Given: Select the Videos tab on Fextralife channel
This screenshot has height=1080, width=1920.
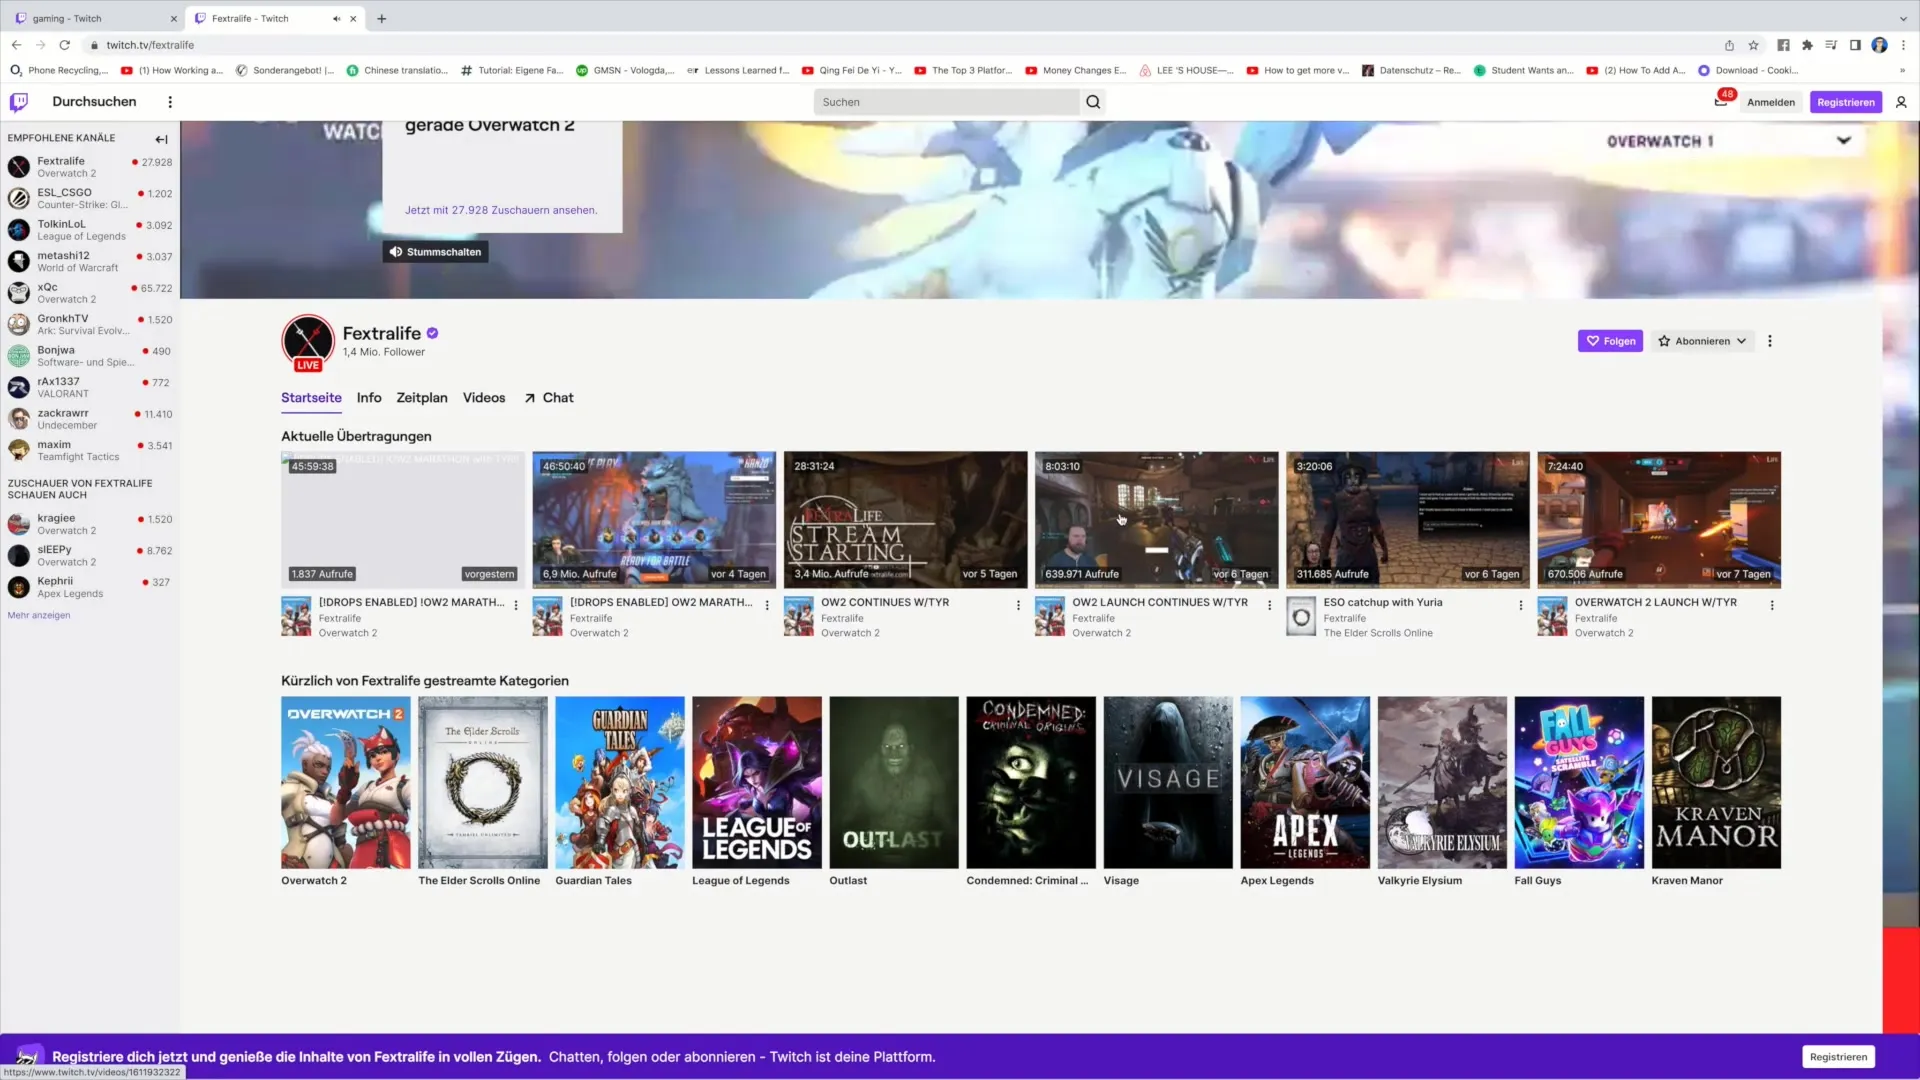Looking at the screenshot, I should (x=484, y=397).
